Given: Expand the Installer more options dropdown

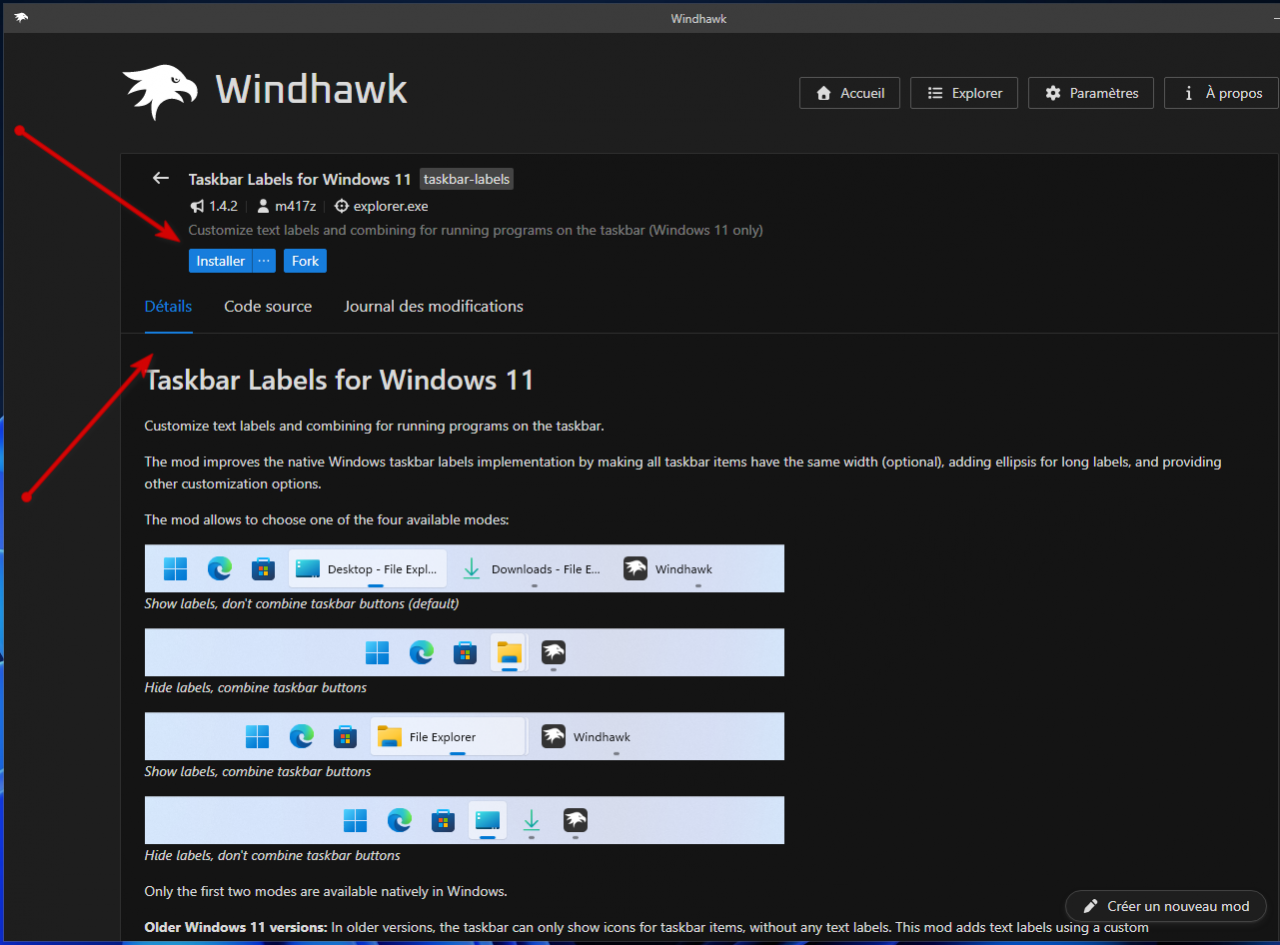Looking at the screenshot, I should tap(264, 261).
